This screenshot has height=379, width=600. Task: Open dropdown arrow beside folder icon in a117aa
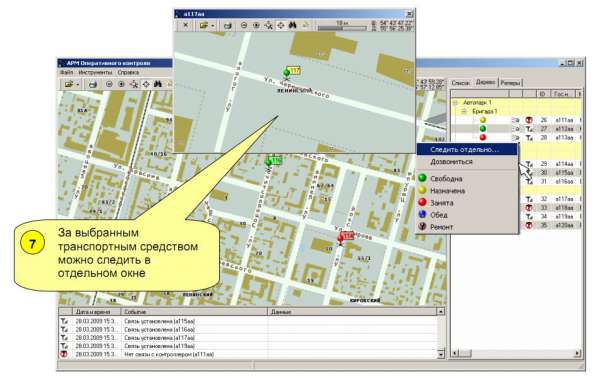tap(213, 26)
